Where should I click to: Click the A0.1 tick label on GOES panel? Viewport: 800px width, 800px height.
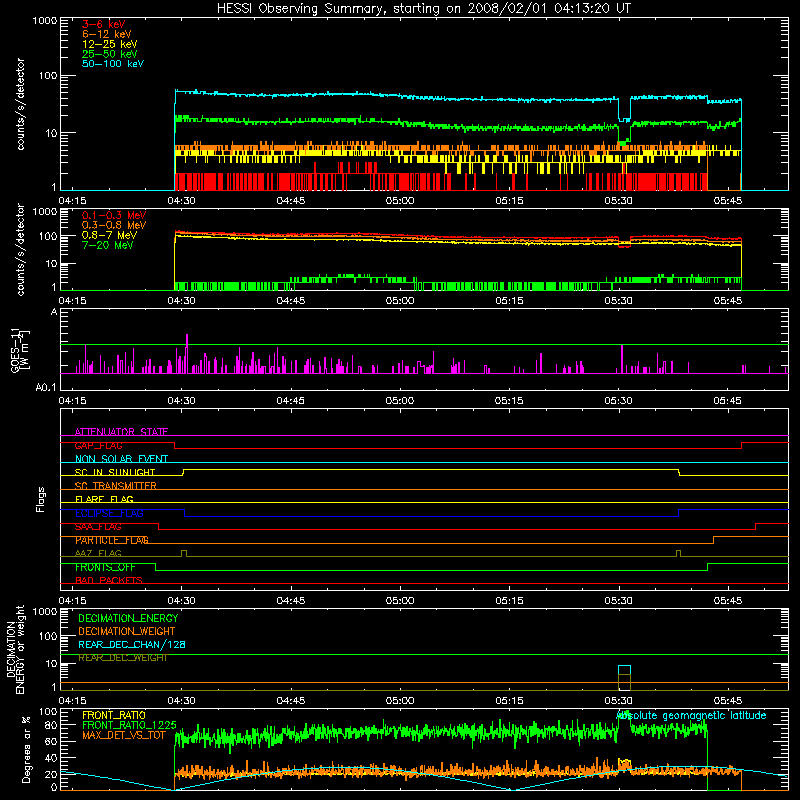point(45,388)
